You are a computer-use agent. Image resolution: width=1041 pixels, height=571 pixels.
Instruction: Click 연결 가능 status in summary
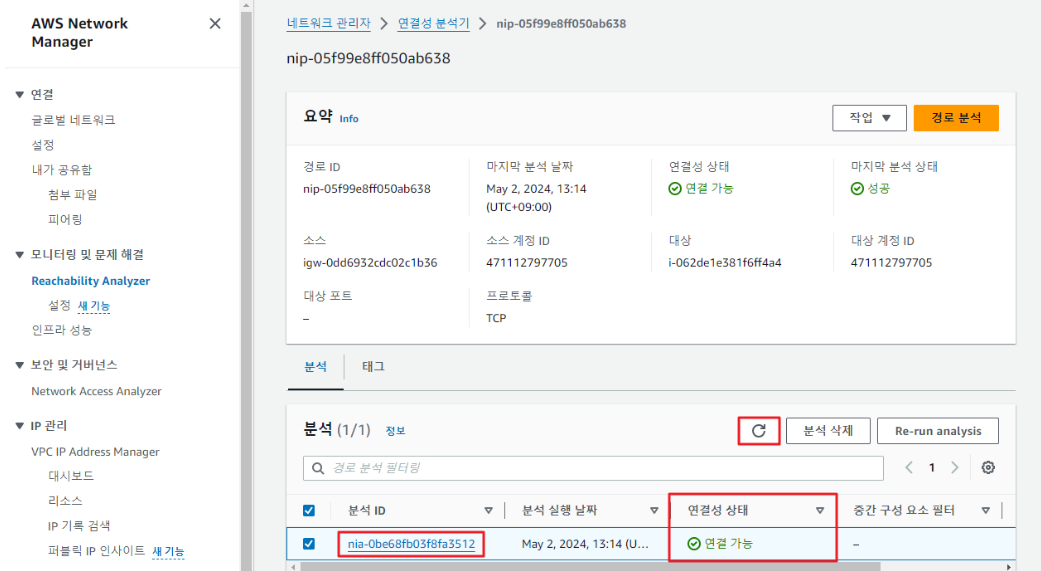coord(701,189)
